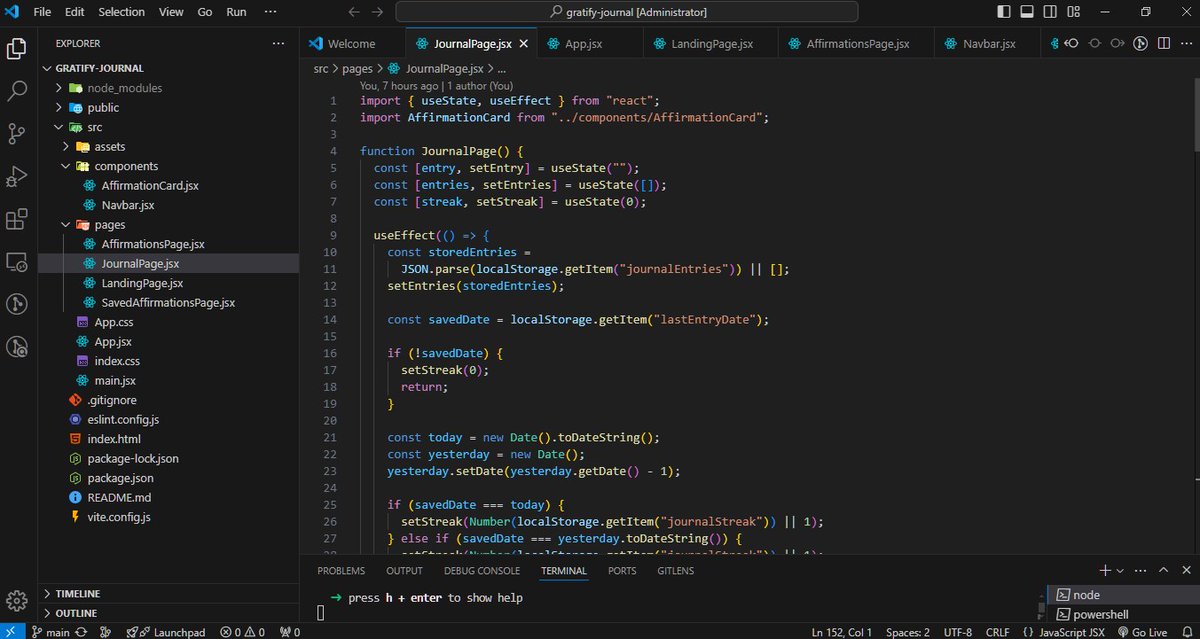Image resolution: width=1200 pixels, height=639 pixels.
Task: Open the launch profile dropdown beside new terminal
Action: pos(1121,570)
